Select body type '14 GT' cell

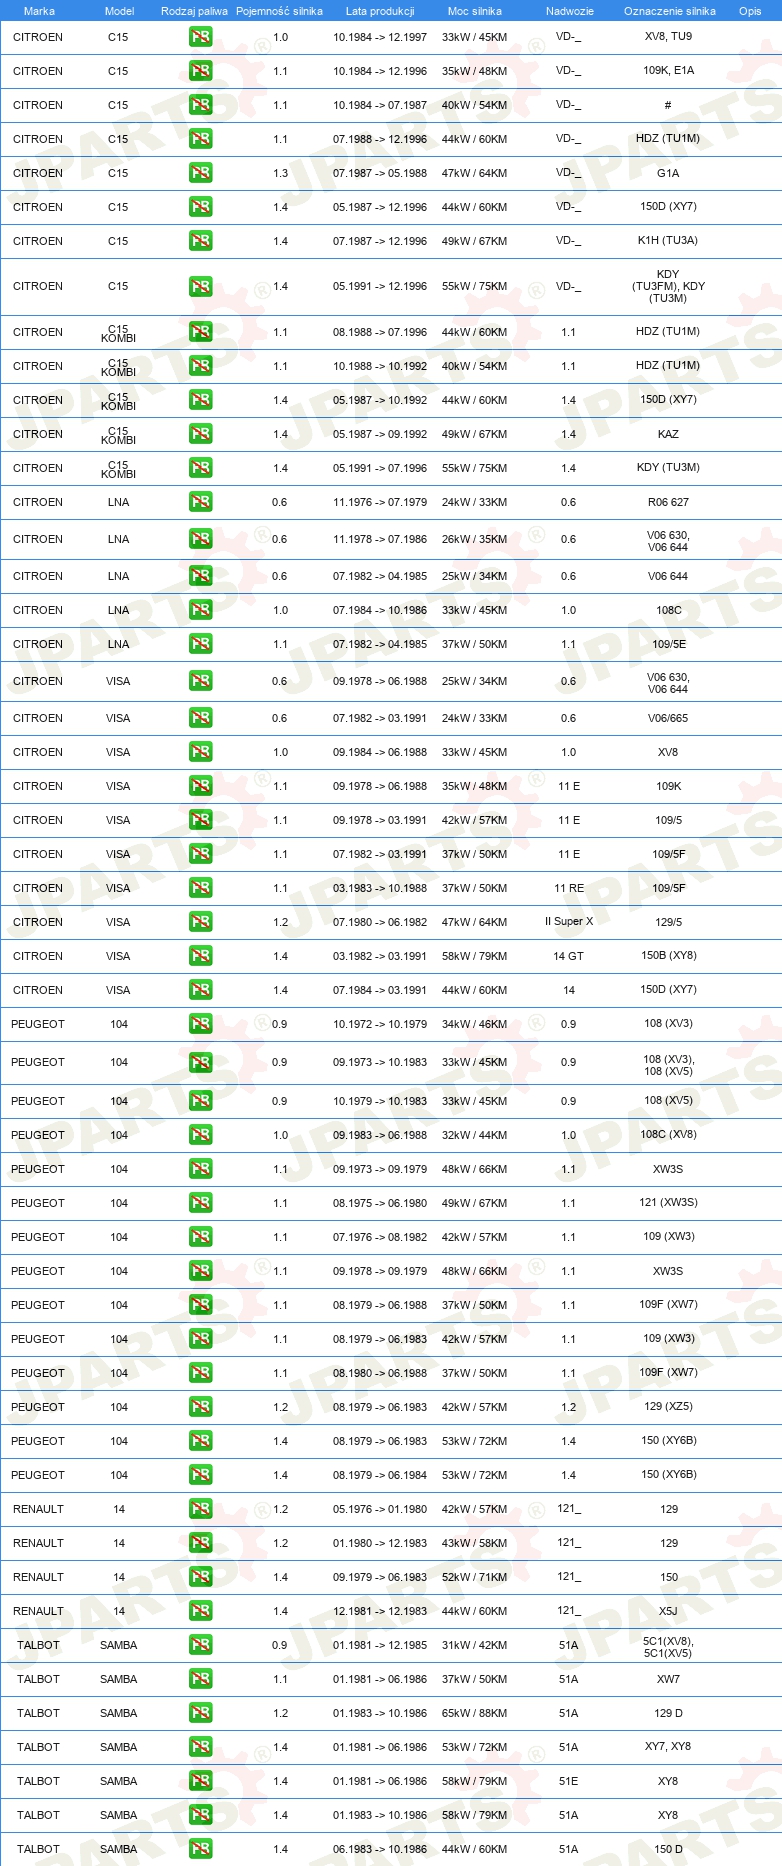tap(569, 956)
